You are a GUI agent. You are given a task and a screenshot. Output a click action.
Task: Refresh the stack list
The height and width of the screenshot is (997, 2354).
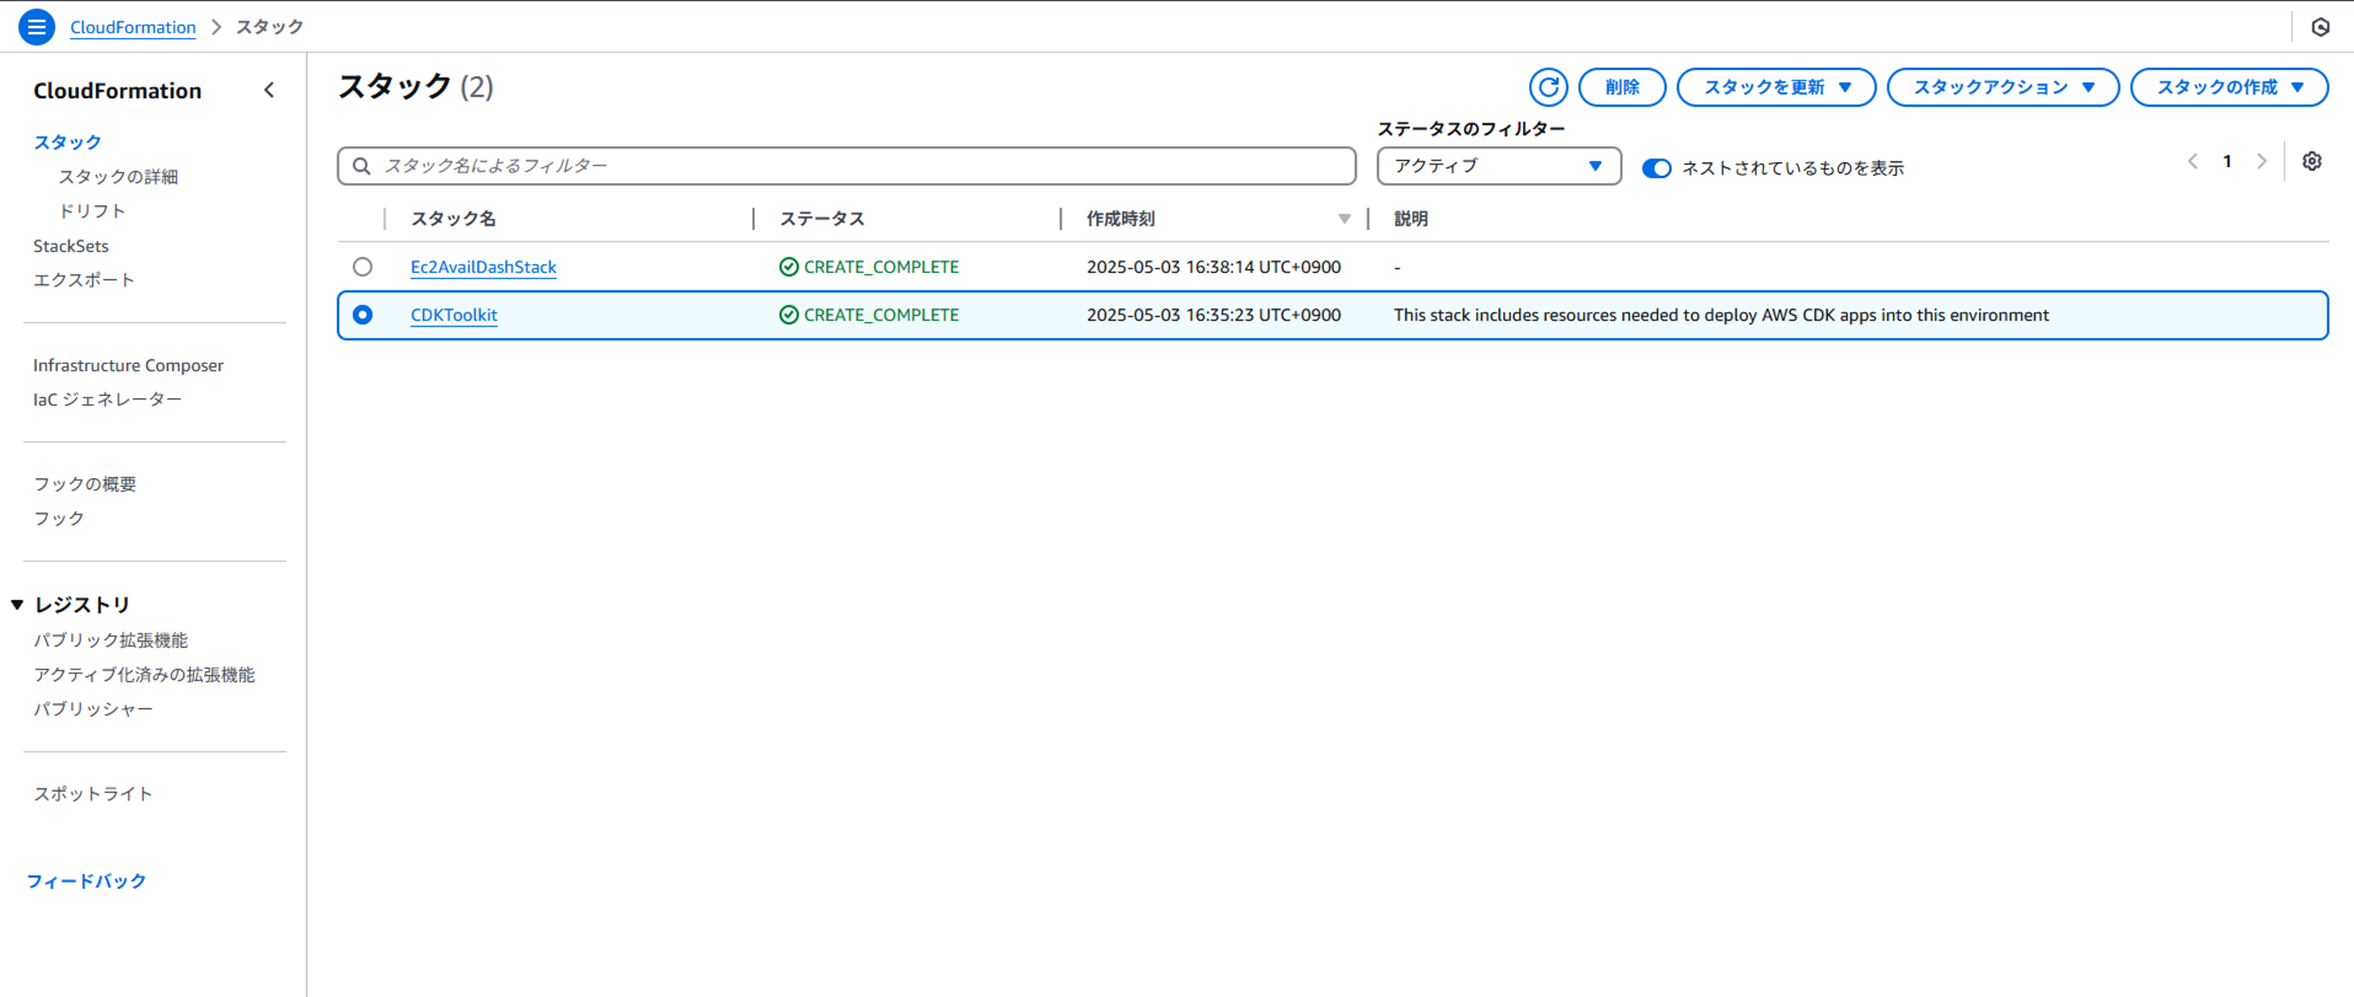point(1547,87)
